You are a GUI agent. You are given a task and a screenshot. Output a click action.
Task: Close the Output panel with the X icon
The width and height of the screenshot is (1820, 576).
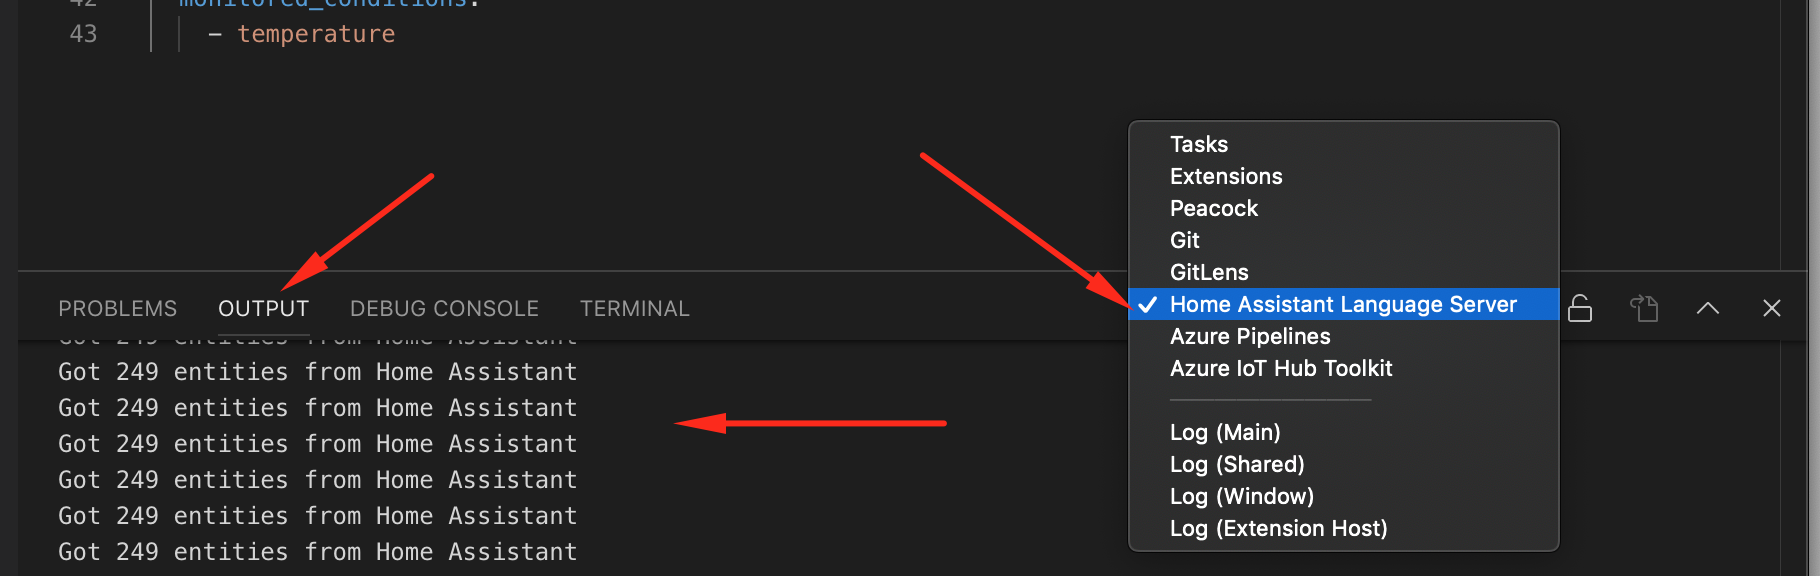pos(1771,308)
